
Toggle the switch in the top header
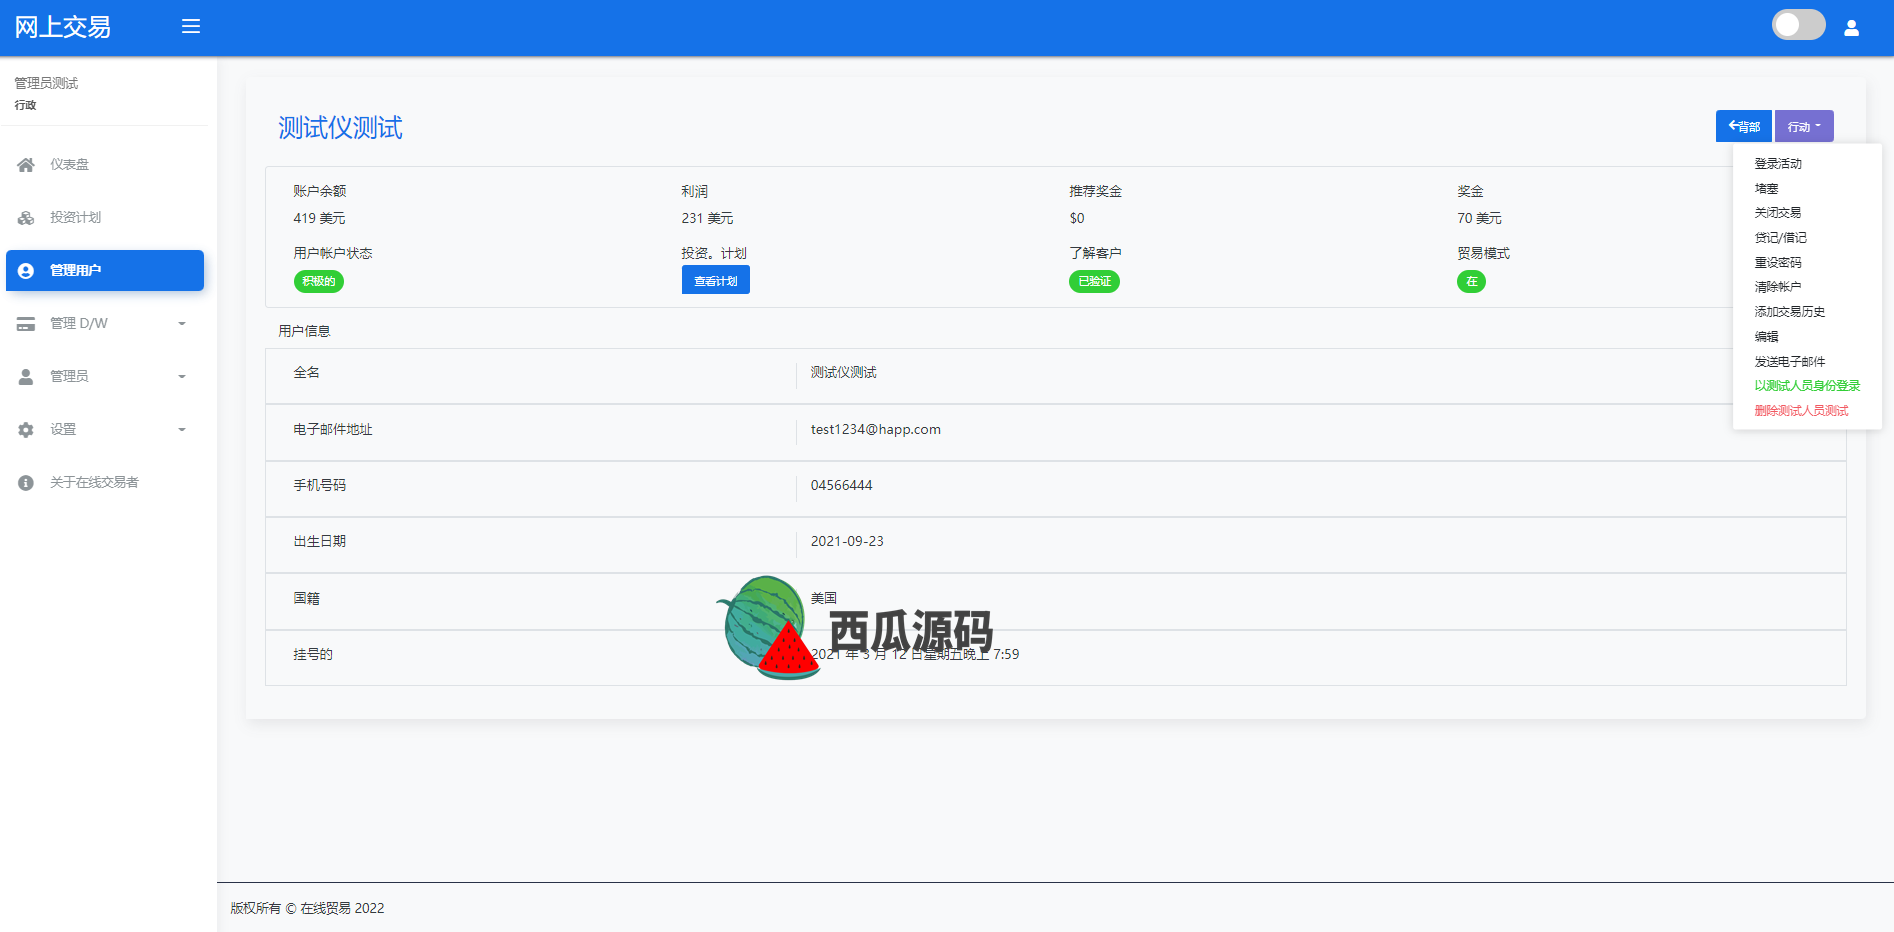pos(1798,25)
